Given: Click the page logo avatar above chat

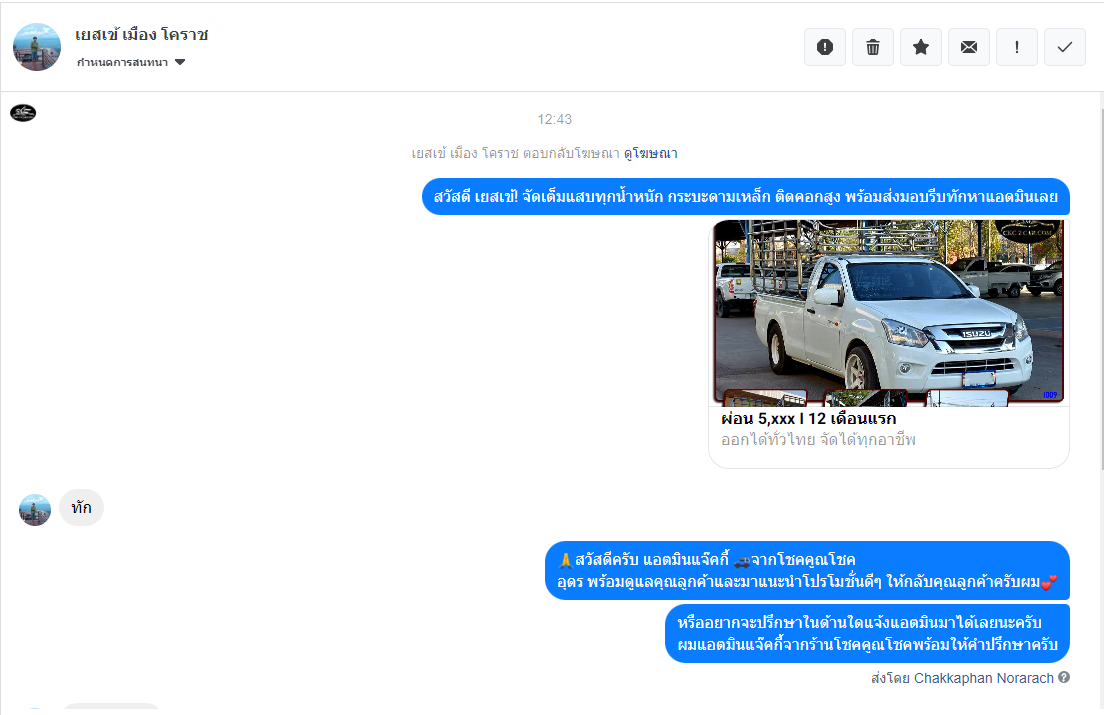Looking at the screenshot, I should tap(23, 113).
